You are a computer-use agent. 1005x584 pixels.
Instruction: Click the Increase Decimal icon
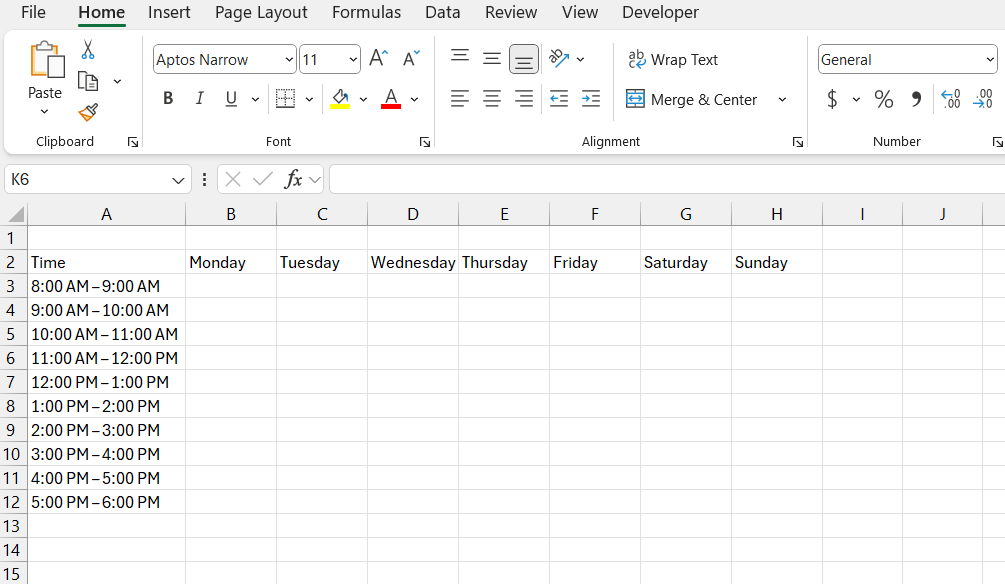[951, 99]
